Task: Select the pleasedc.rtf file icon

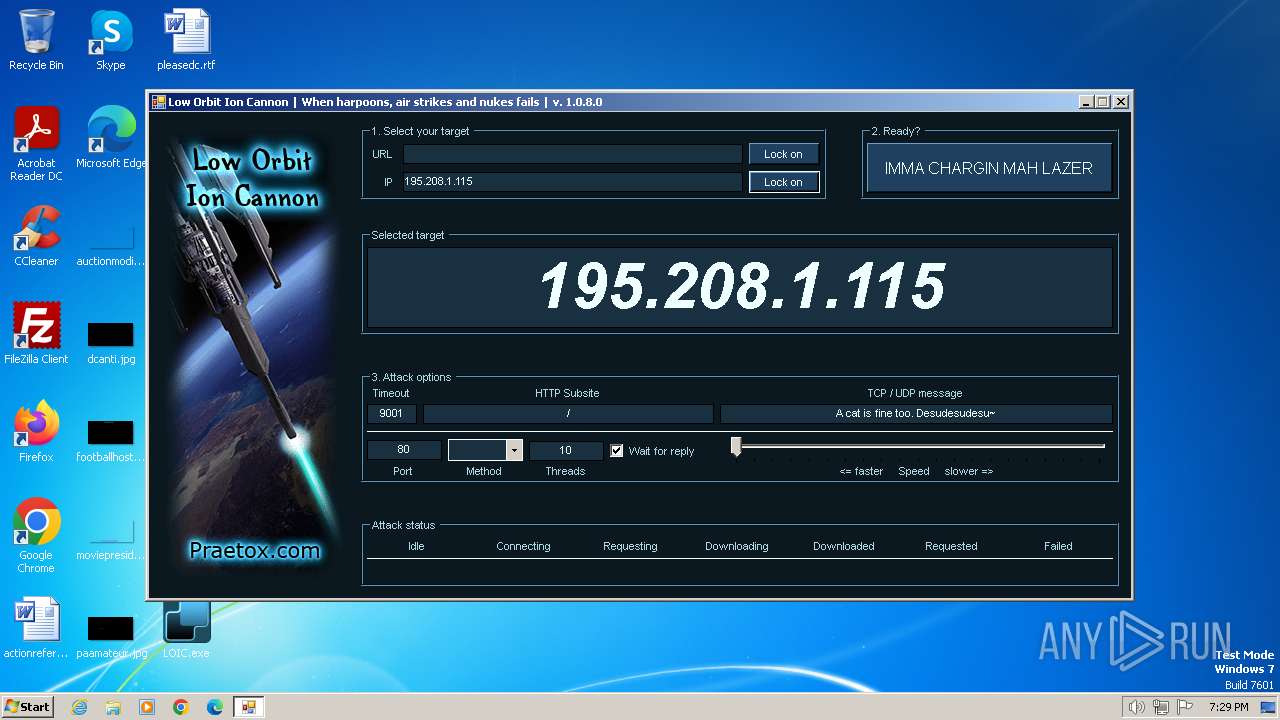Action: [186, 40]
